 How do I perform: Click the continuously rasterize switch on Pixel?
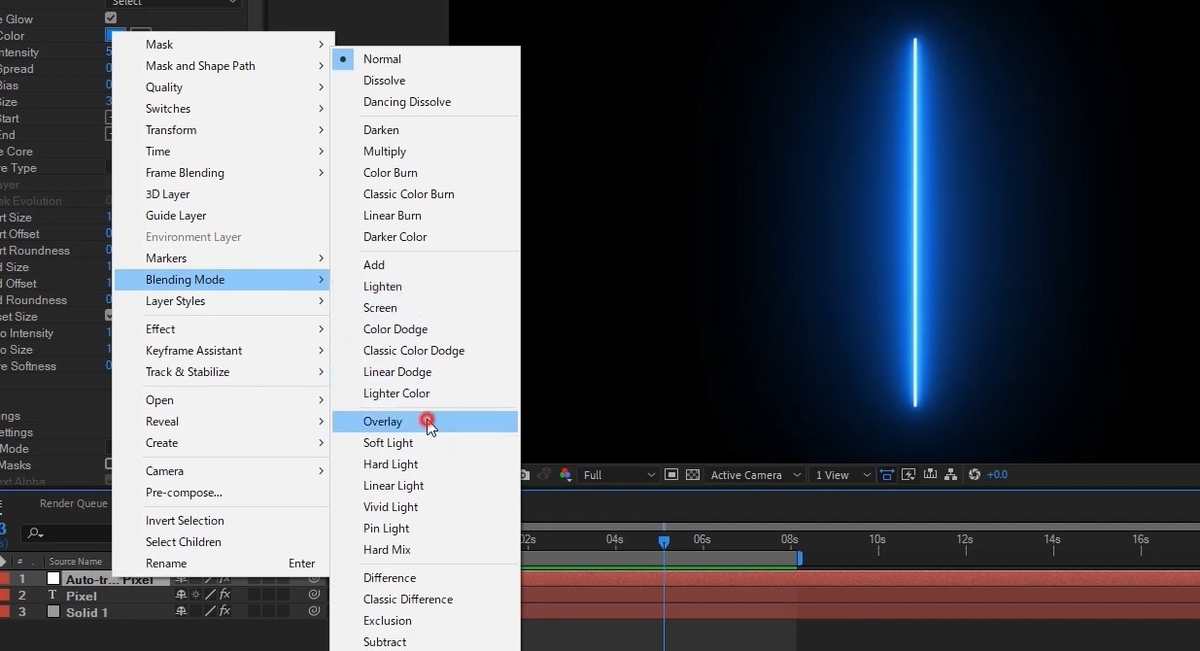coord(195,595)
